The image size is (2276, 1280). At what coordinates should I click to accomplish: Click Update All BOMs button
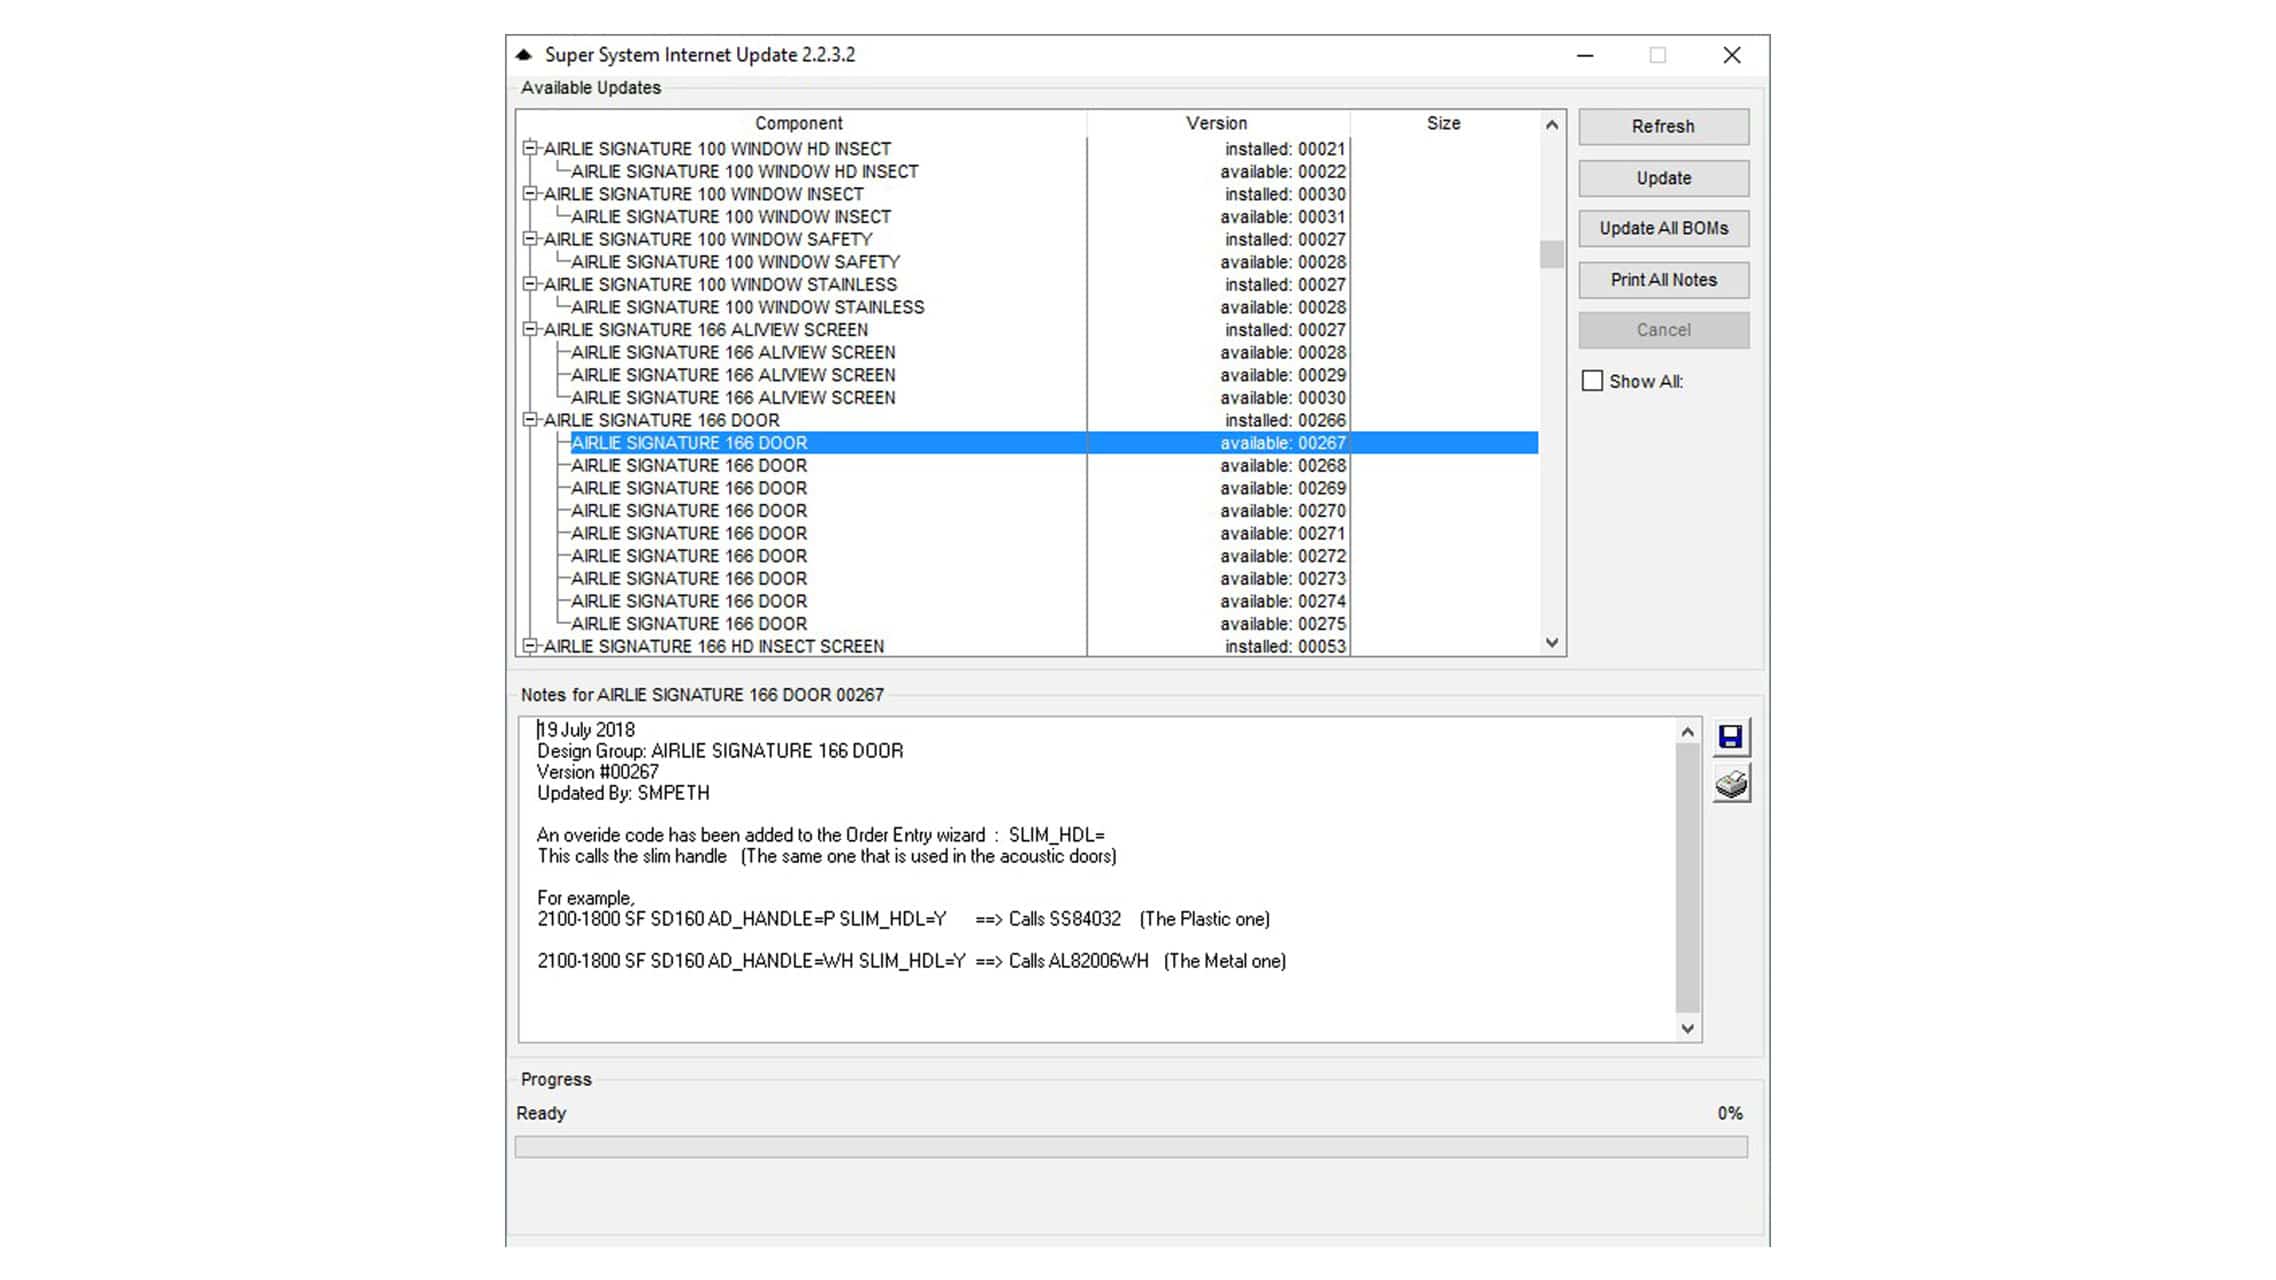click(x=1665, y=227)
